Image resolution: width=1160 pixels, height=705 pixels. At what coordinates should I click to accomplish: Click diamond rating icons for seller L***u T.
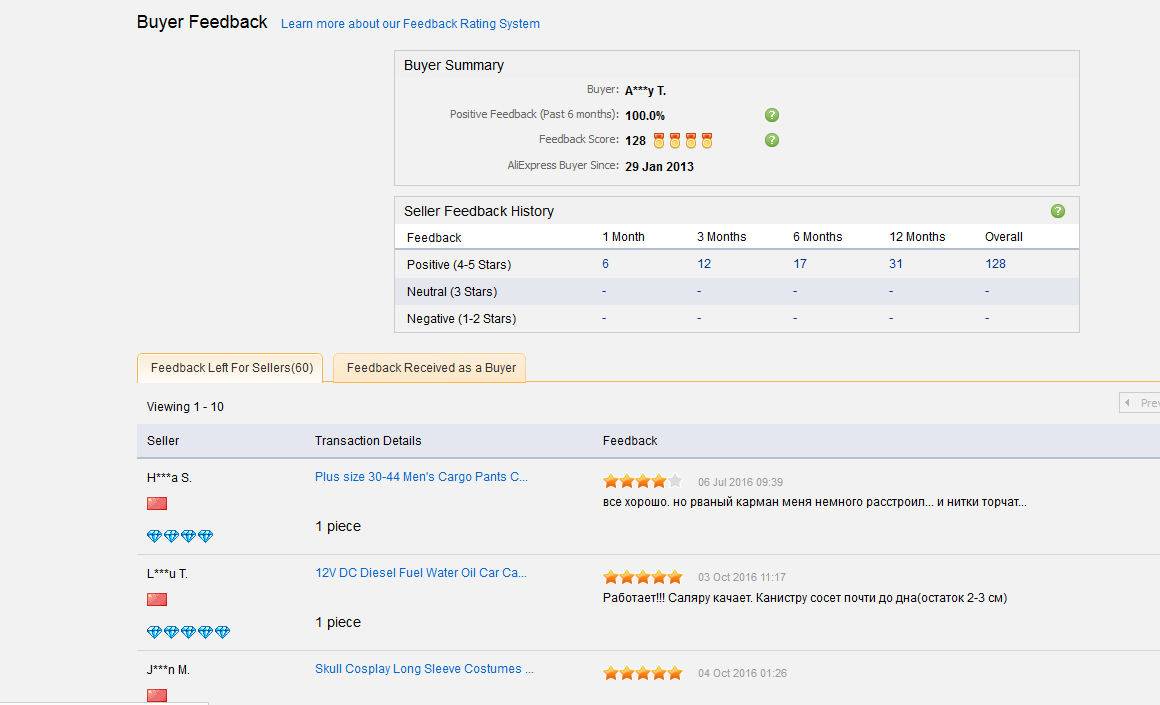pos(188,633)
